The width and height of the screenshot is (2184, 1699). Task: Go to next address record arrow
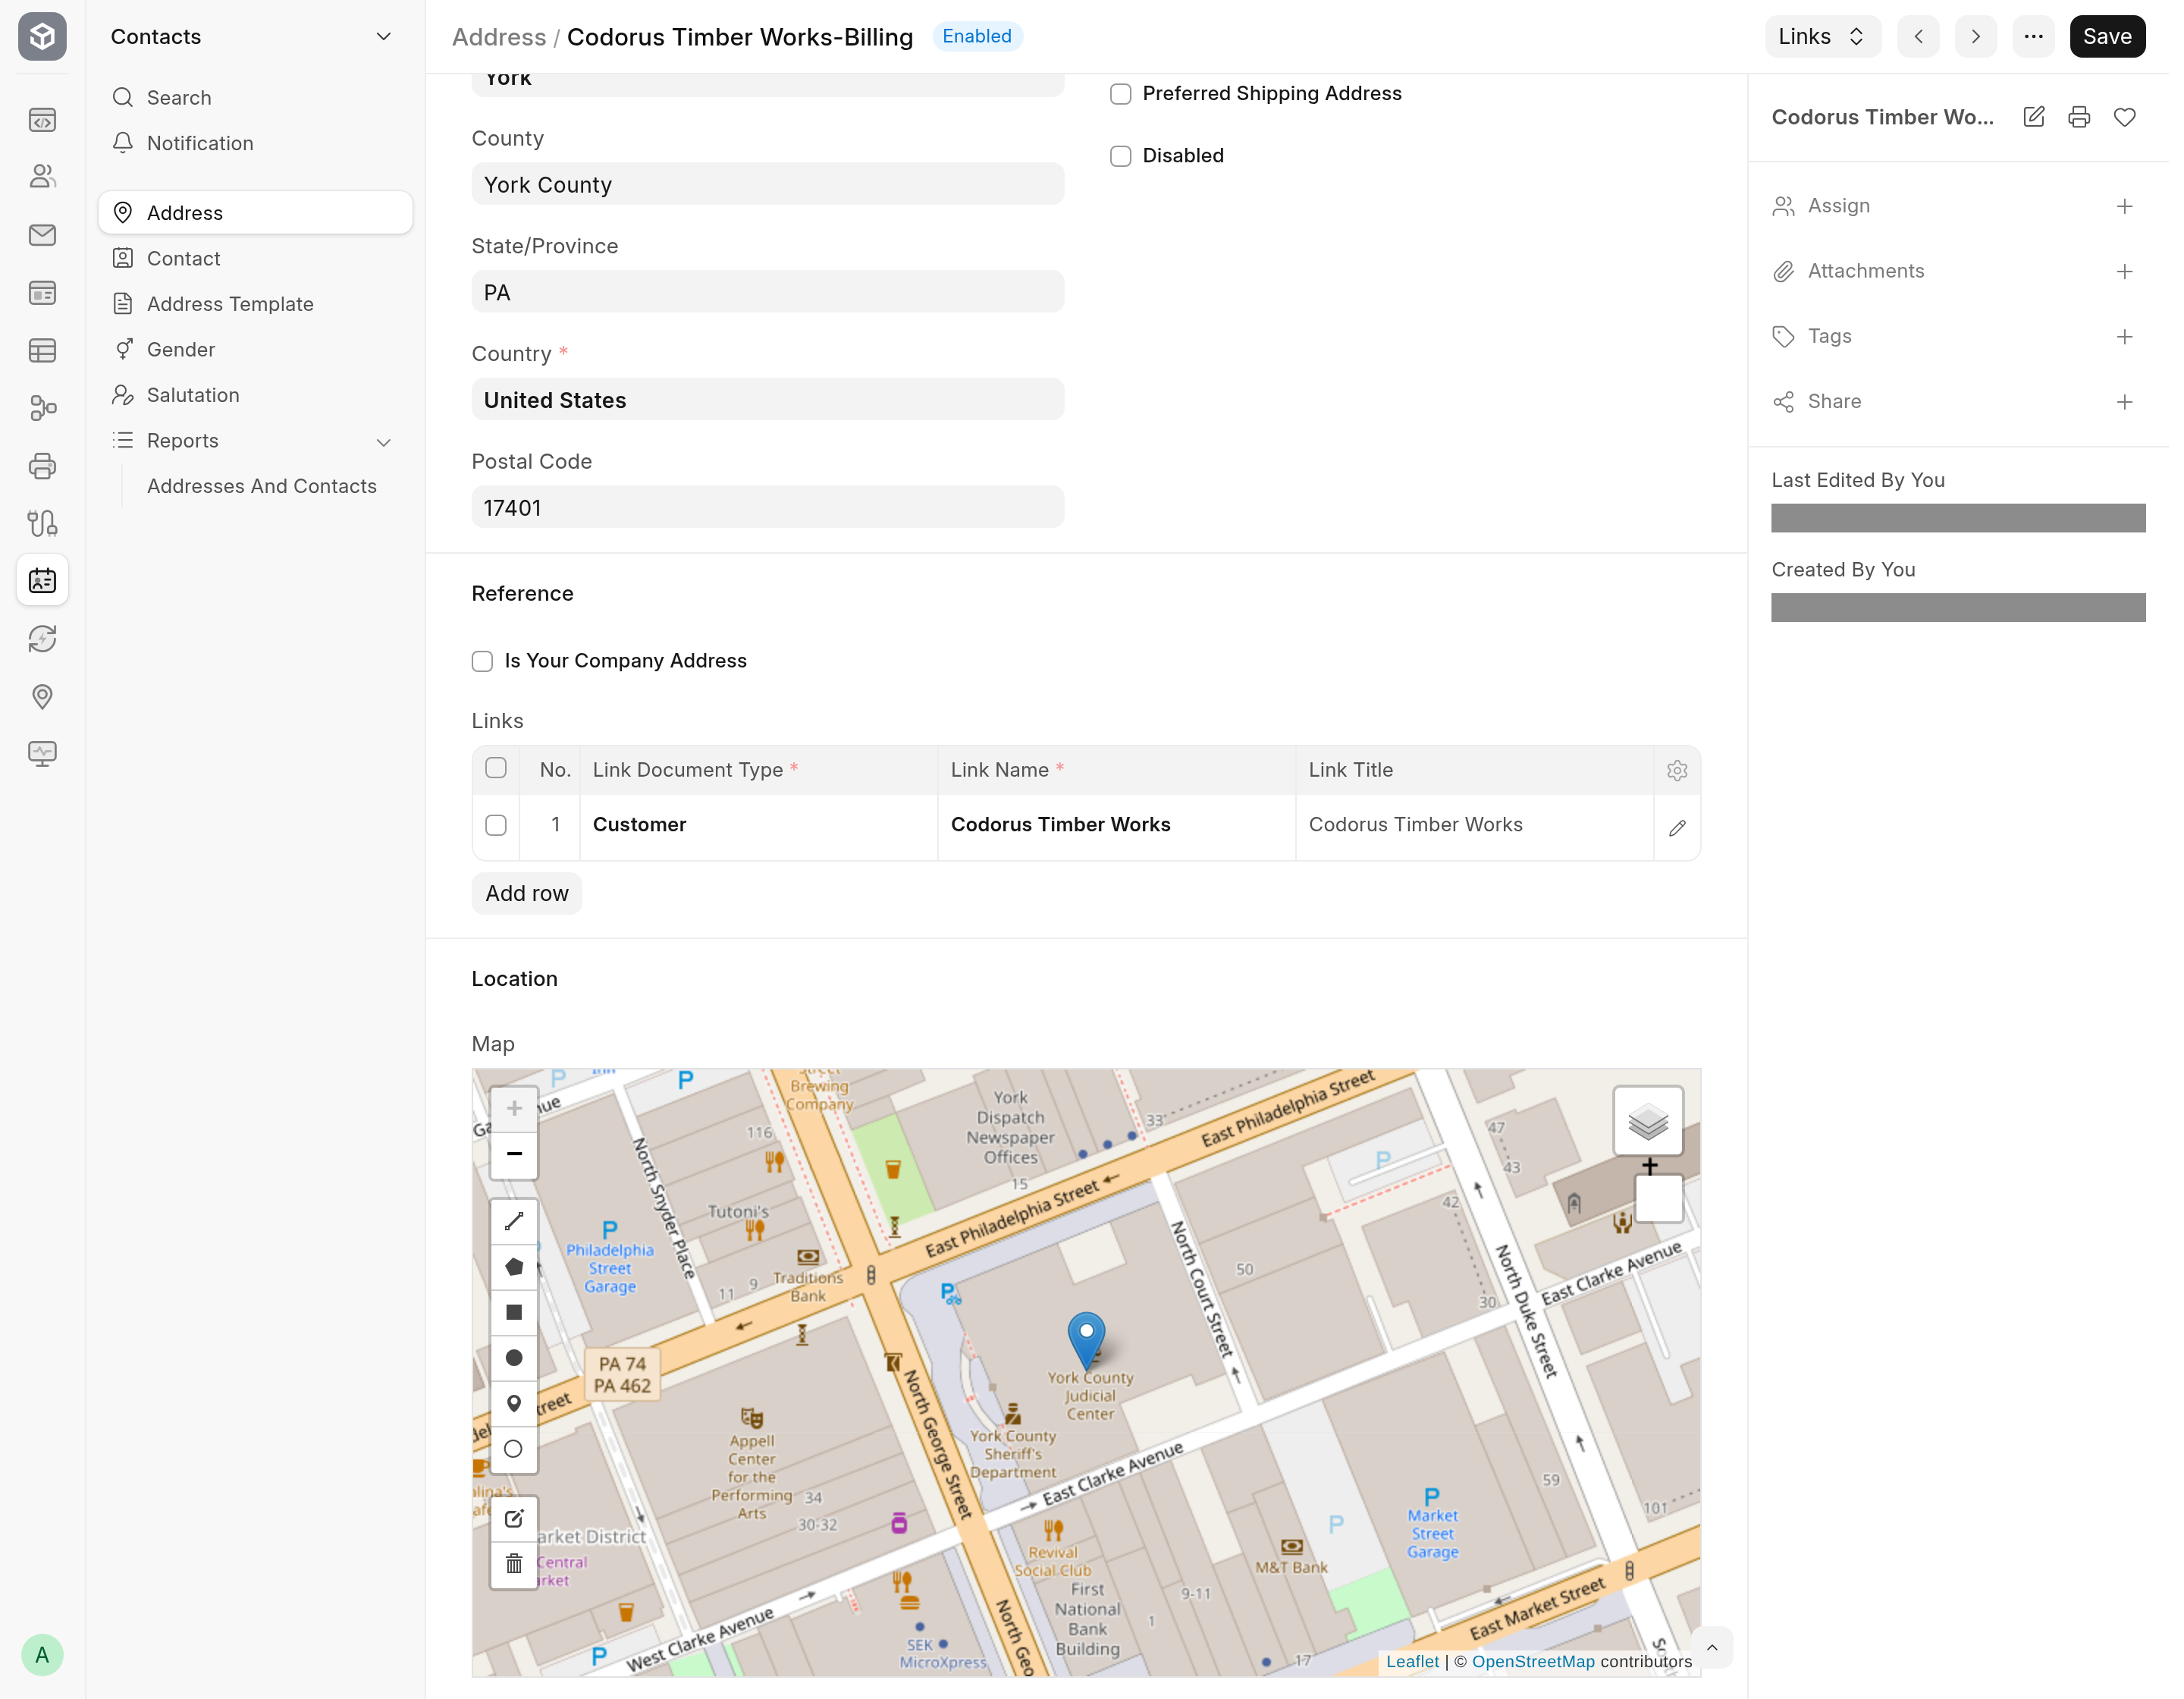point(1975,37)
